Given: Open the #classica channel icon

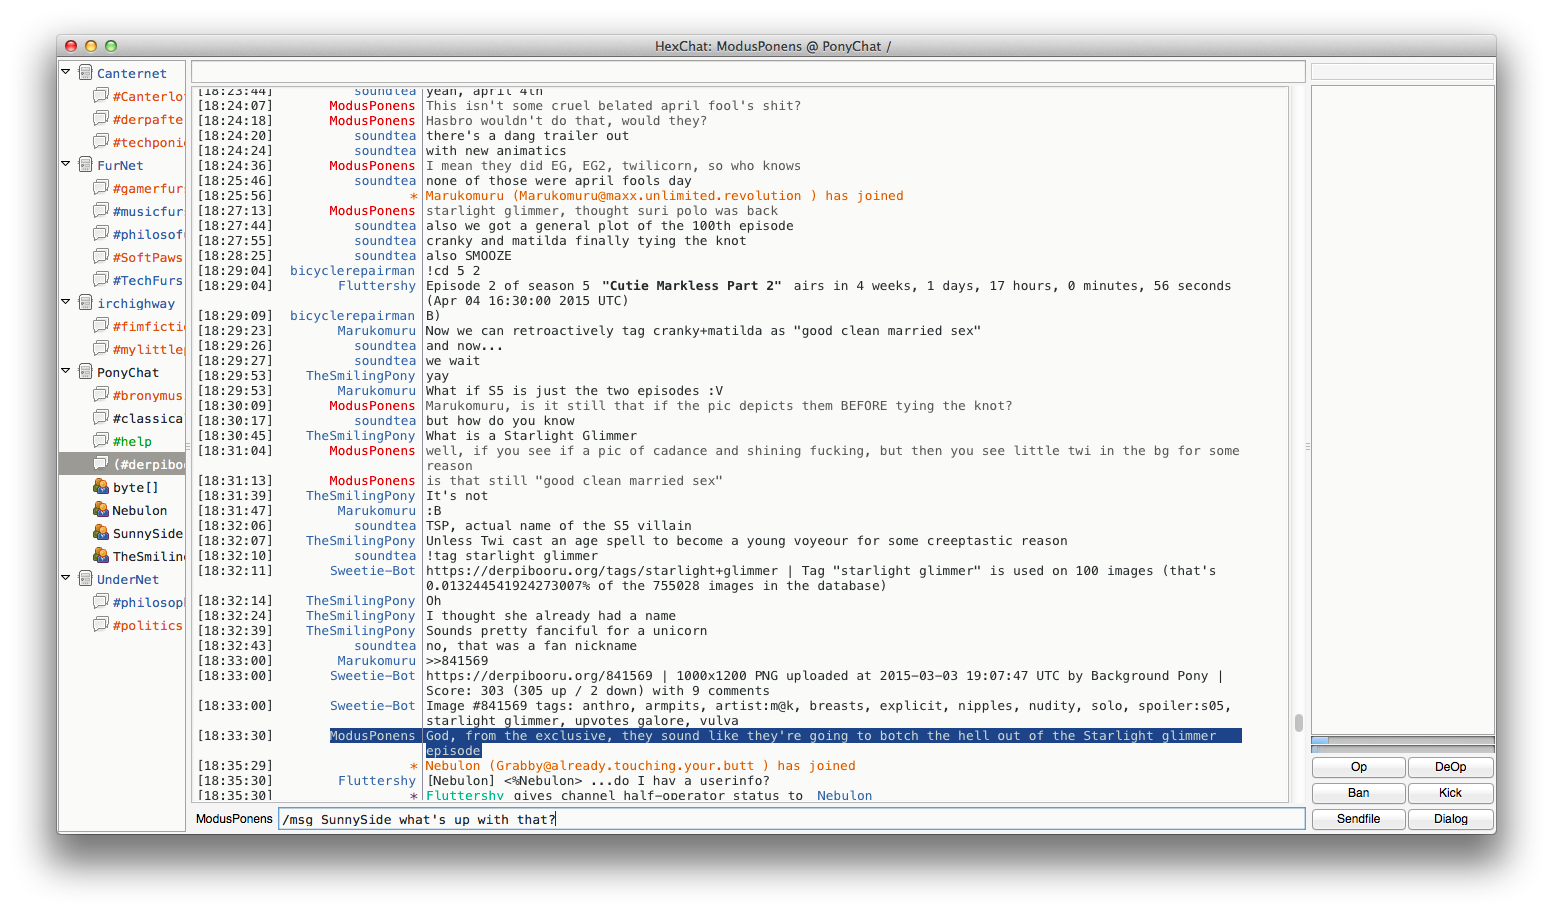Looking at the screenshot, I should (101, 417).
